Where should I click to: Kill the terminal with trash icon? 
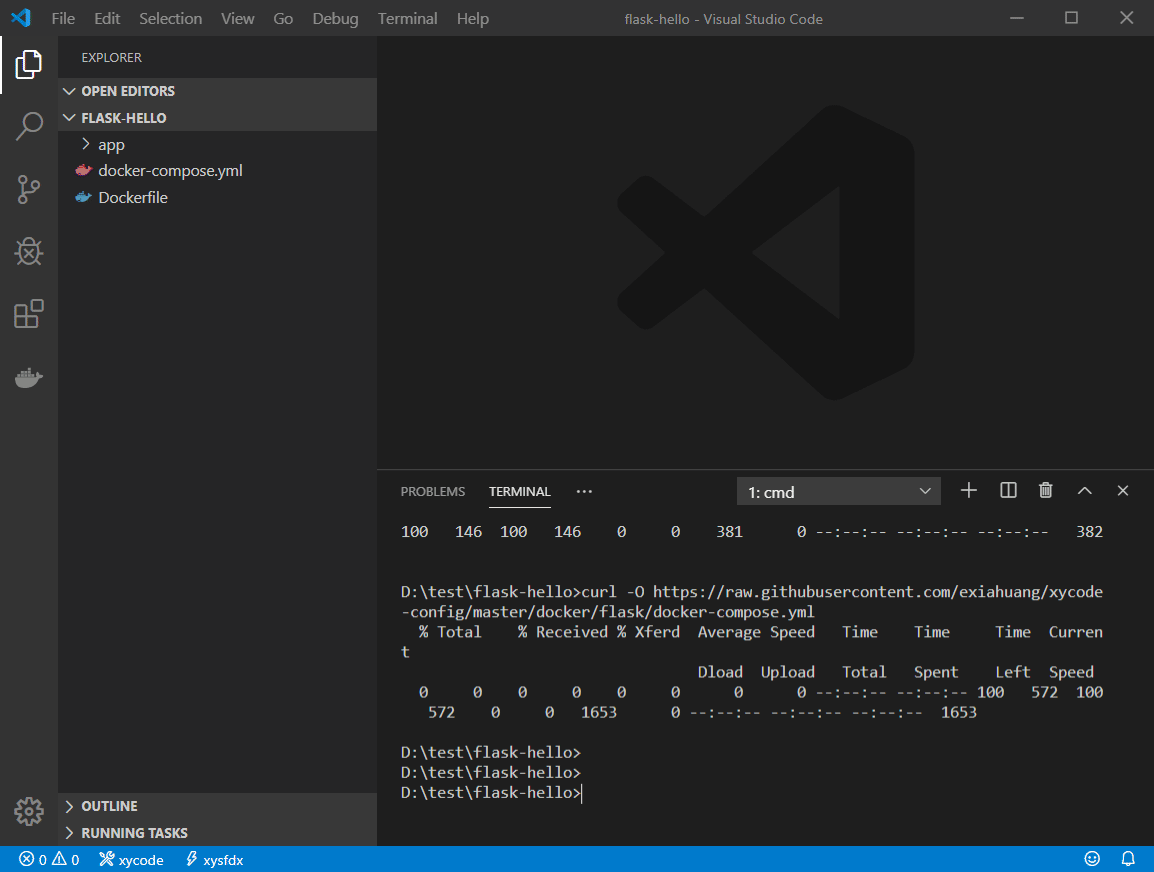pyautogui.click(x=1045, y=490)
